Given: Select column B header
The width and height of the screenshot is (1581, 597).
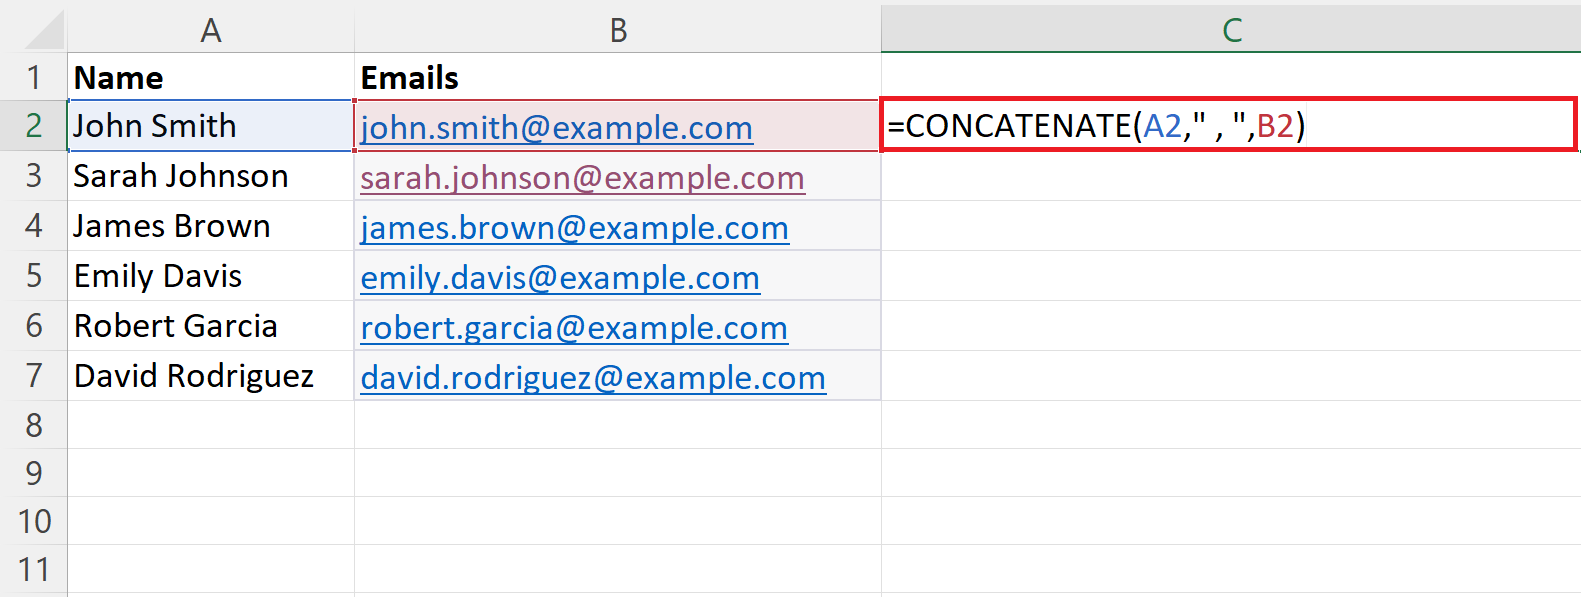Looking at the screenshot, I should click(618, 30).
